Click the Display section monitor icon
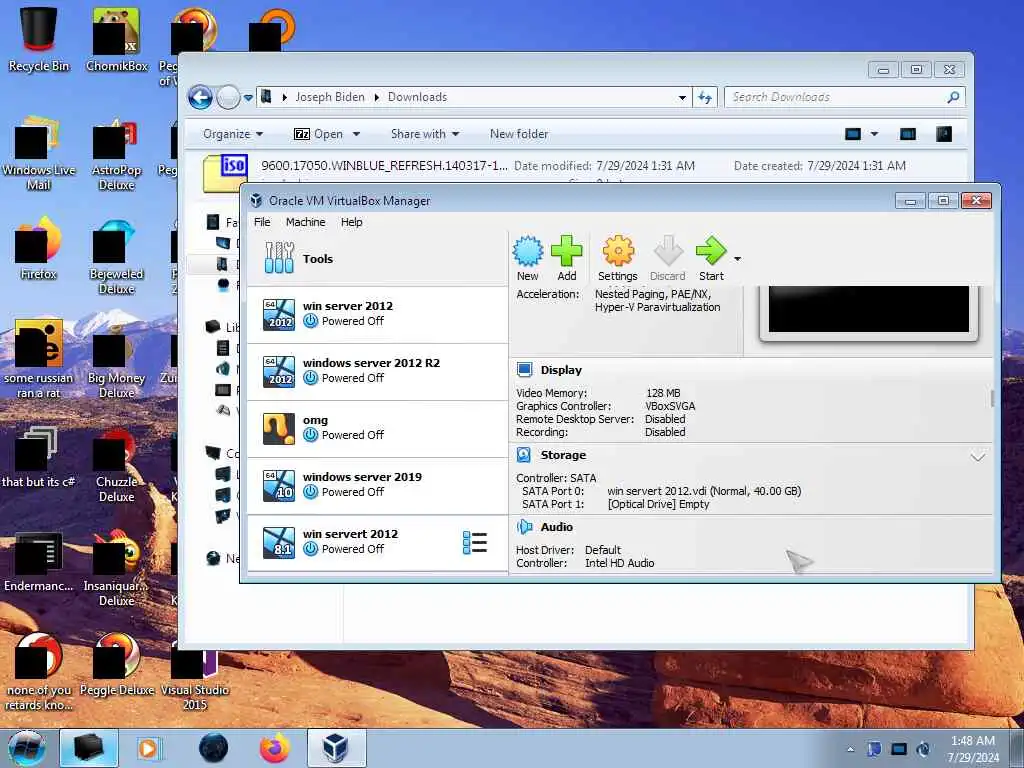This screenshot has width=1024, height=768. (x=524, y=370)
